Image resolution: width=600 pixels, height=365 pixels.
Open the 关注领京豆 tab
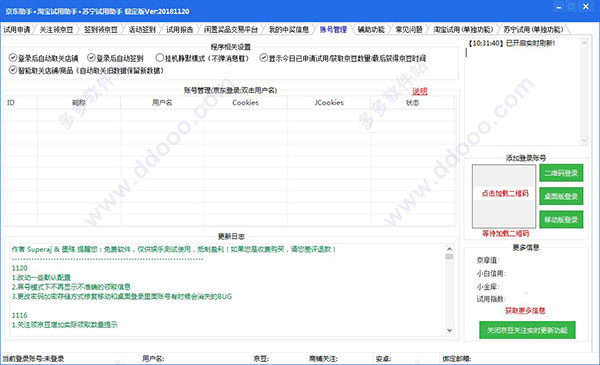coord(56,29)
